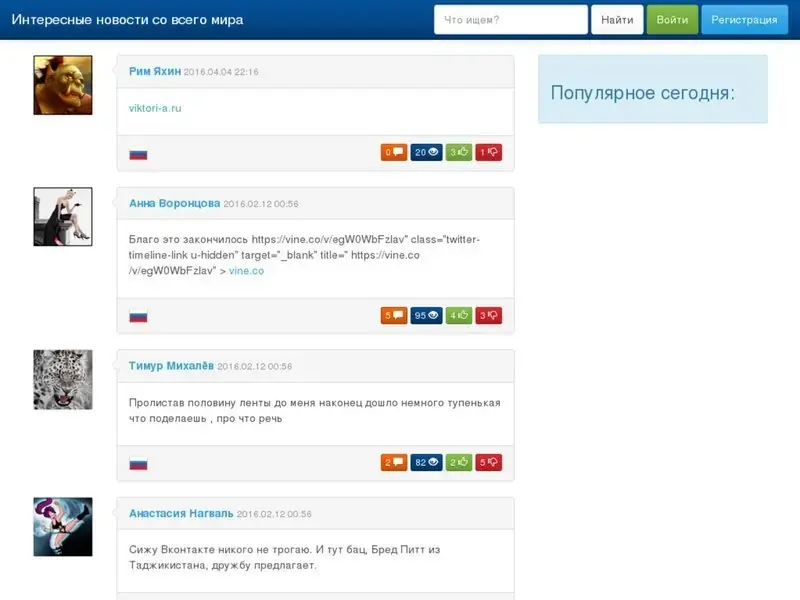Follow the vine.co link

click(x=246, y=271)
